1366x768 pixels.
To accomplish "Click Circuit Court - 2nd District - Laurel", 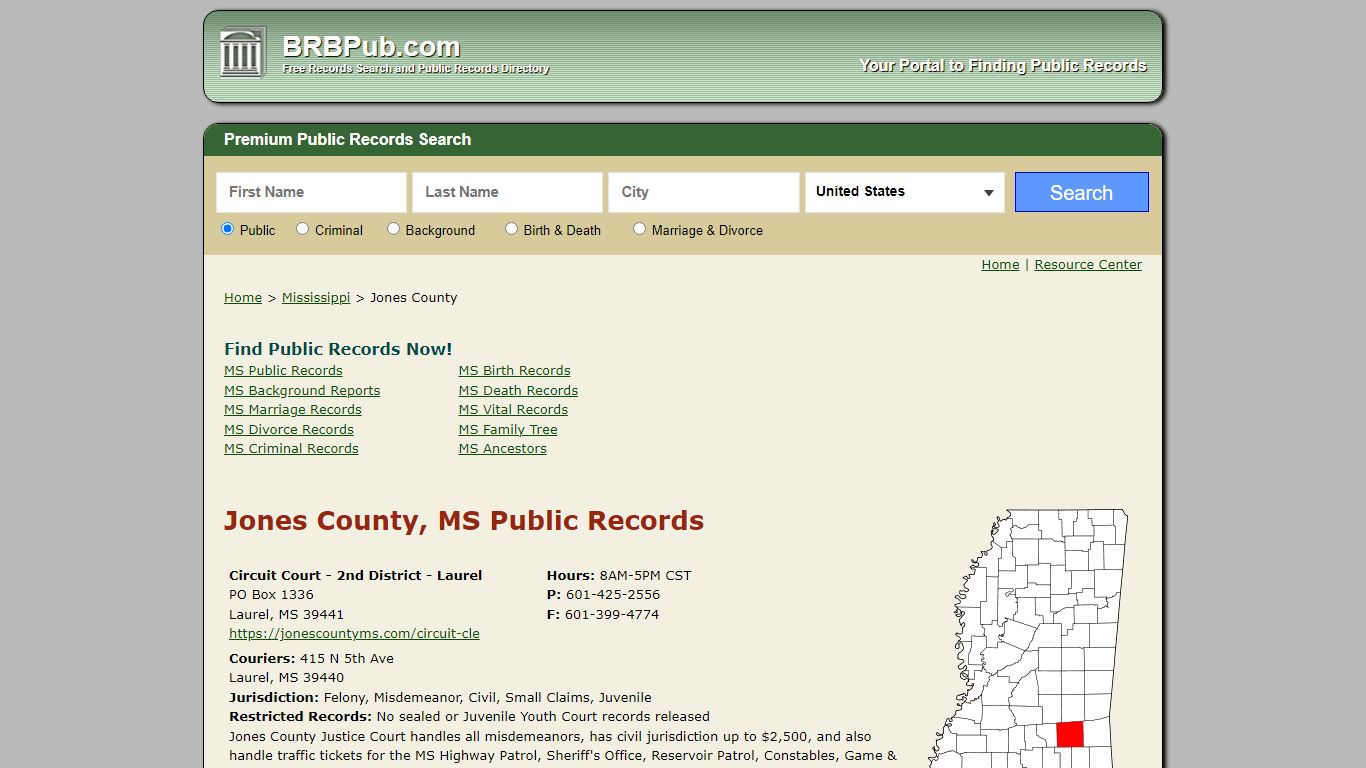I will pos(356,576).
